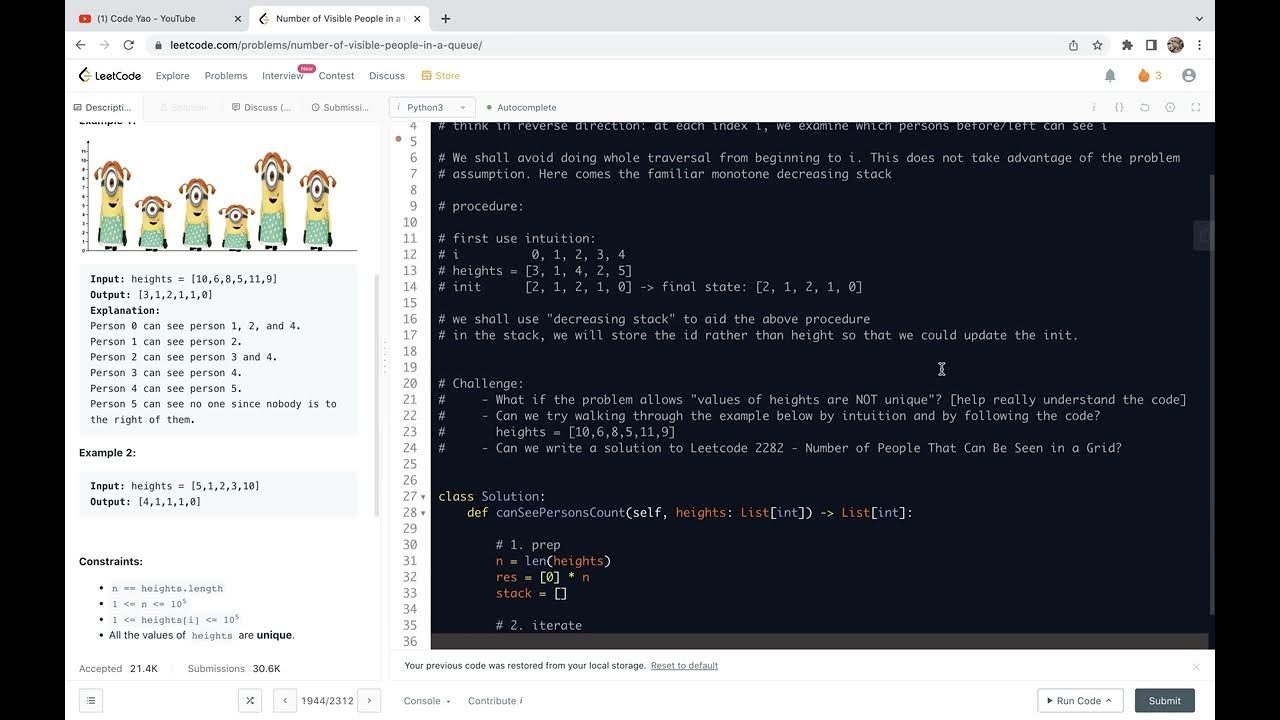Reload the page in browser
This screenshot has width=1280, height=720.
click(129, 45)
